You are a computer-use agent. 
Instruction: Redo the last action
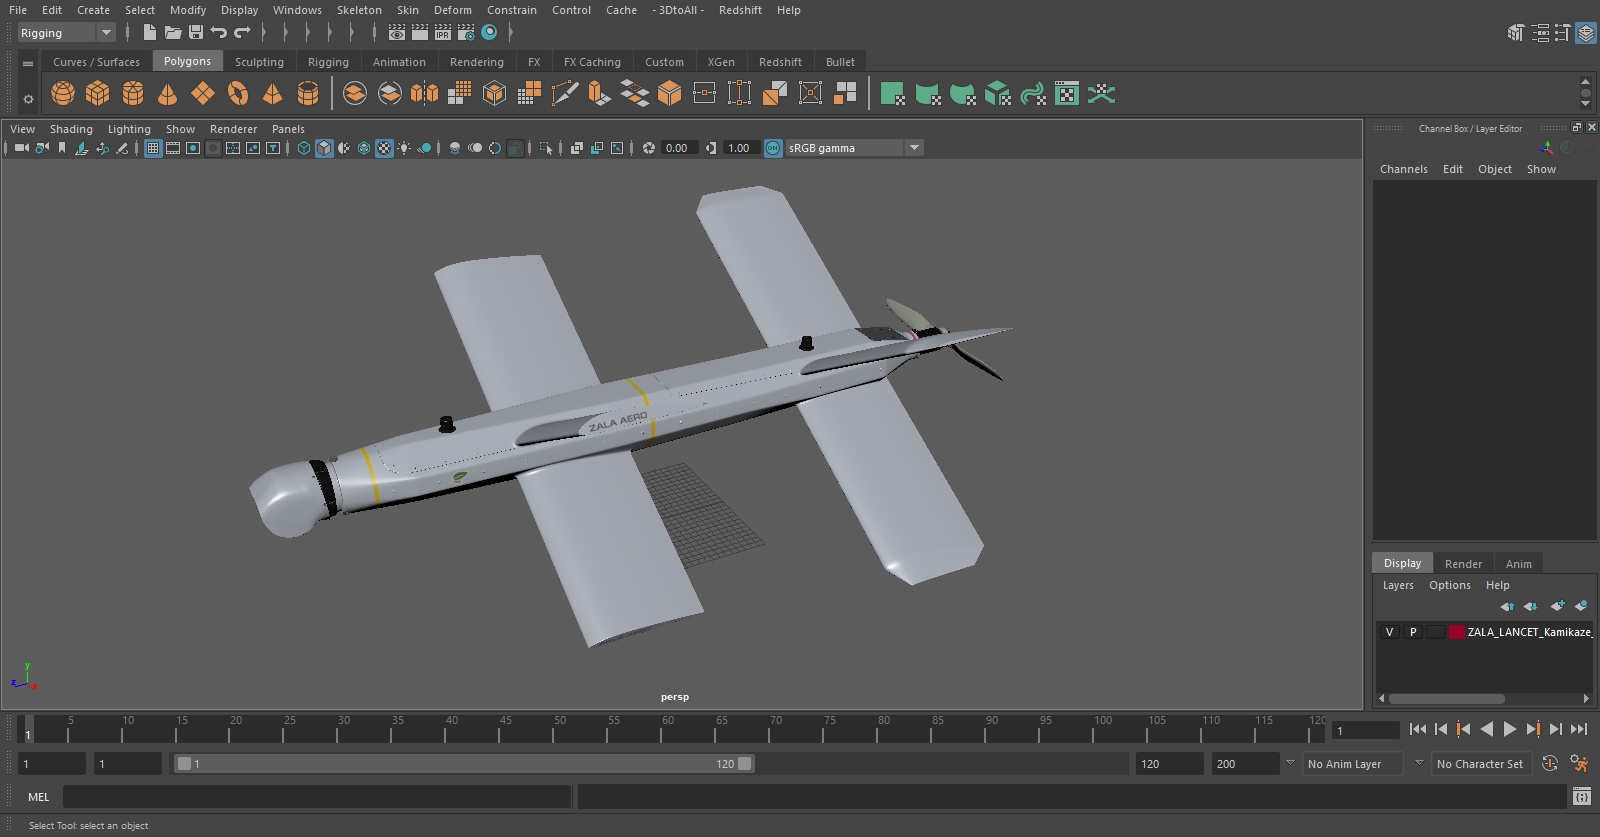point(242,33)
